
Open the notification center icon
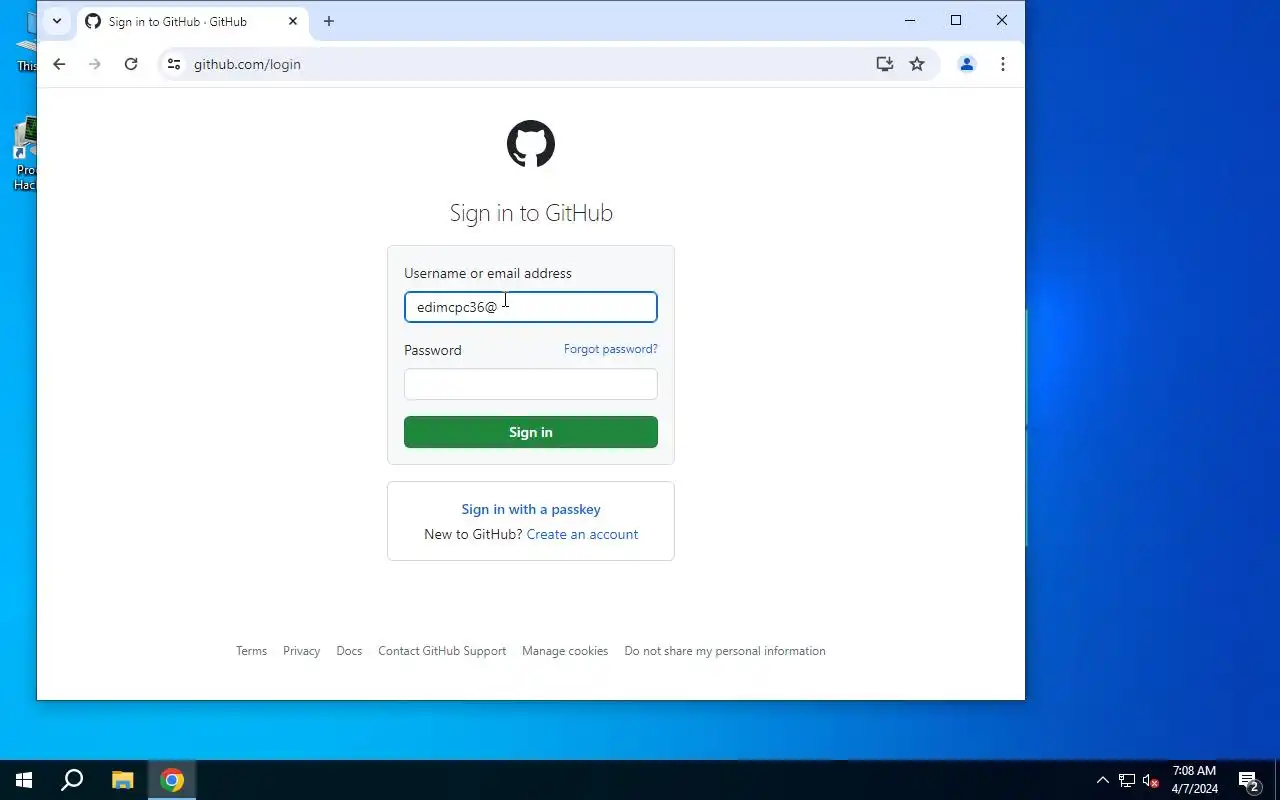click(1248, 780)
